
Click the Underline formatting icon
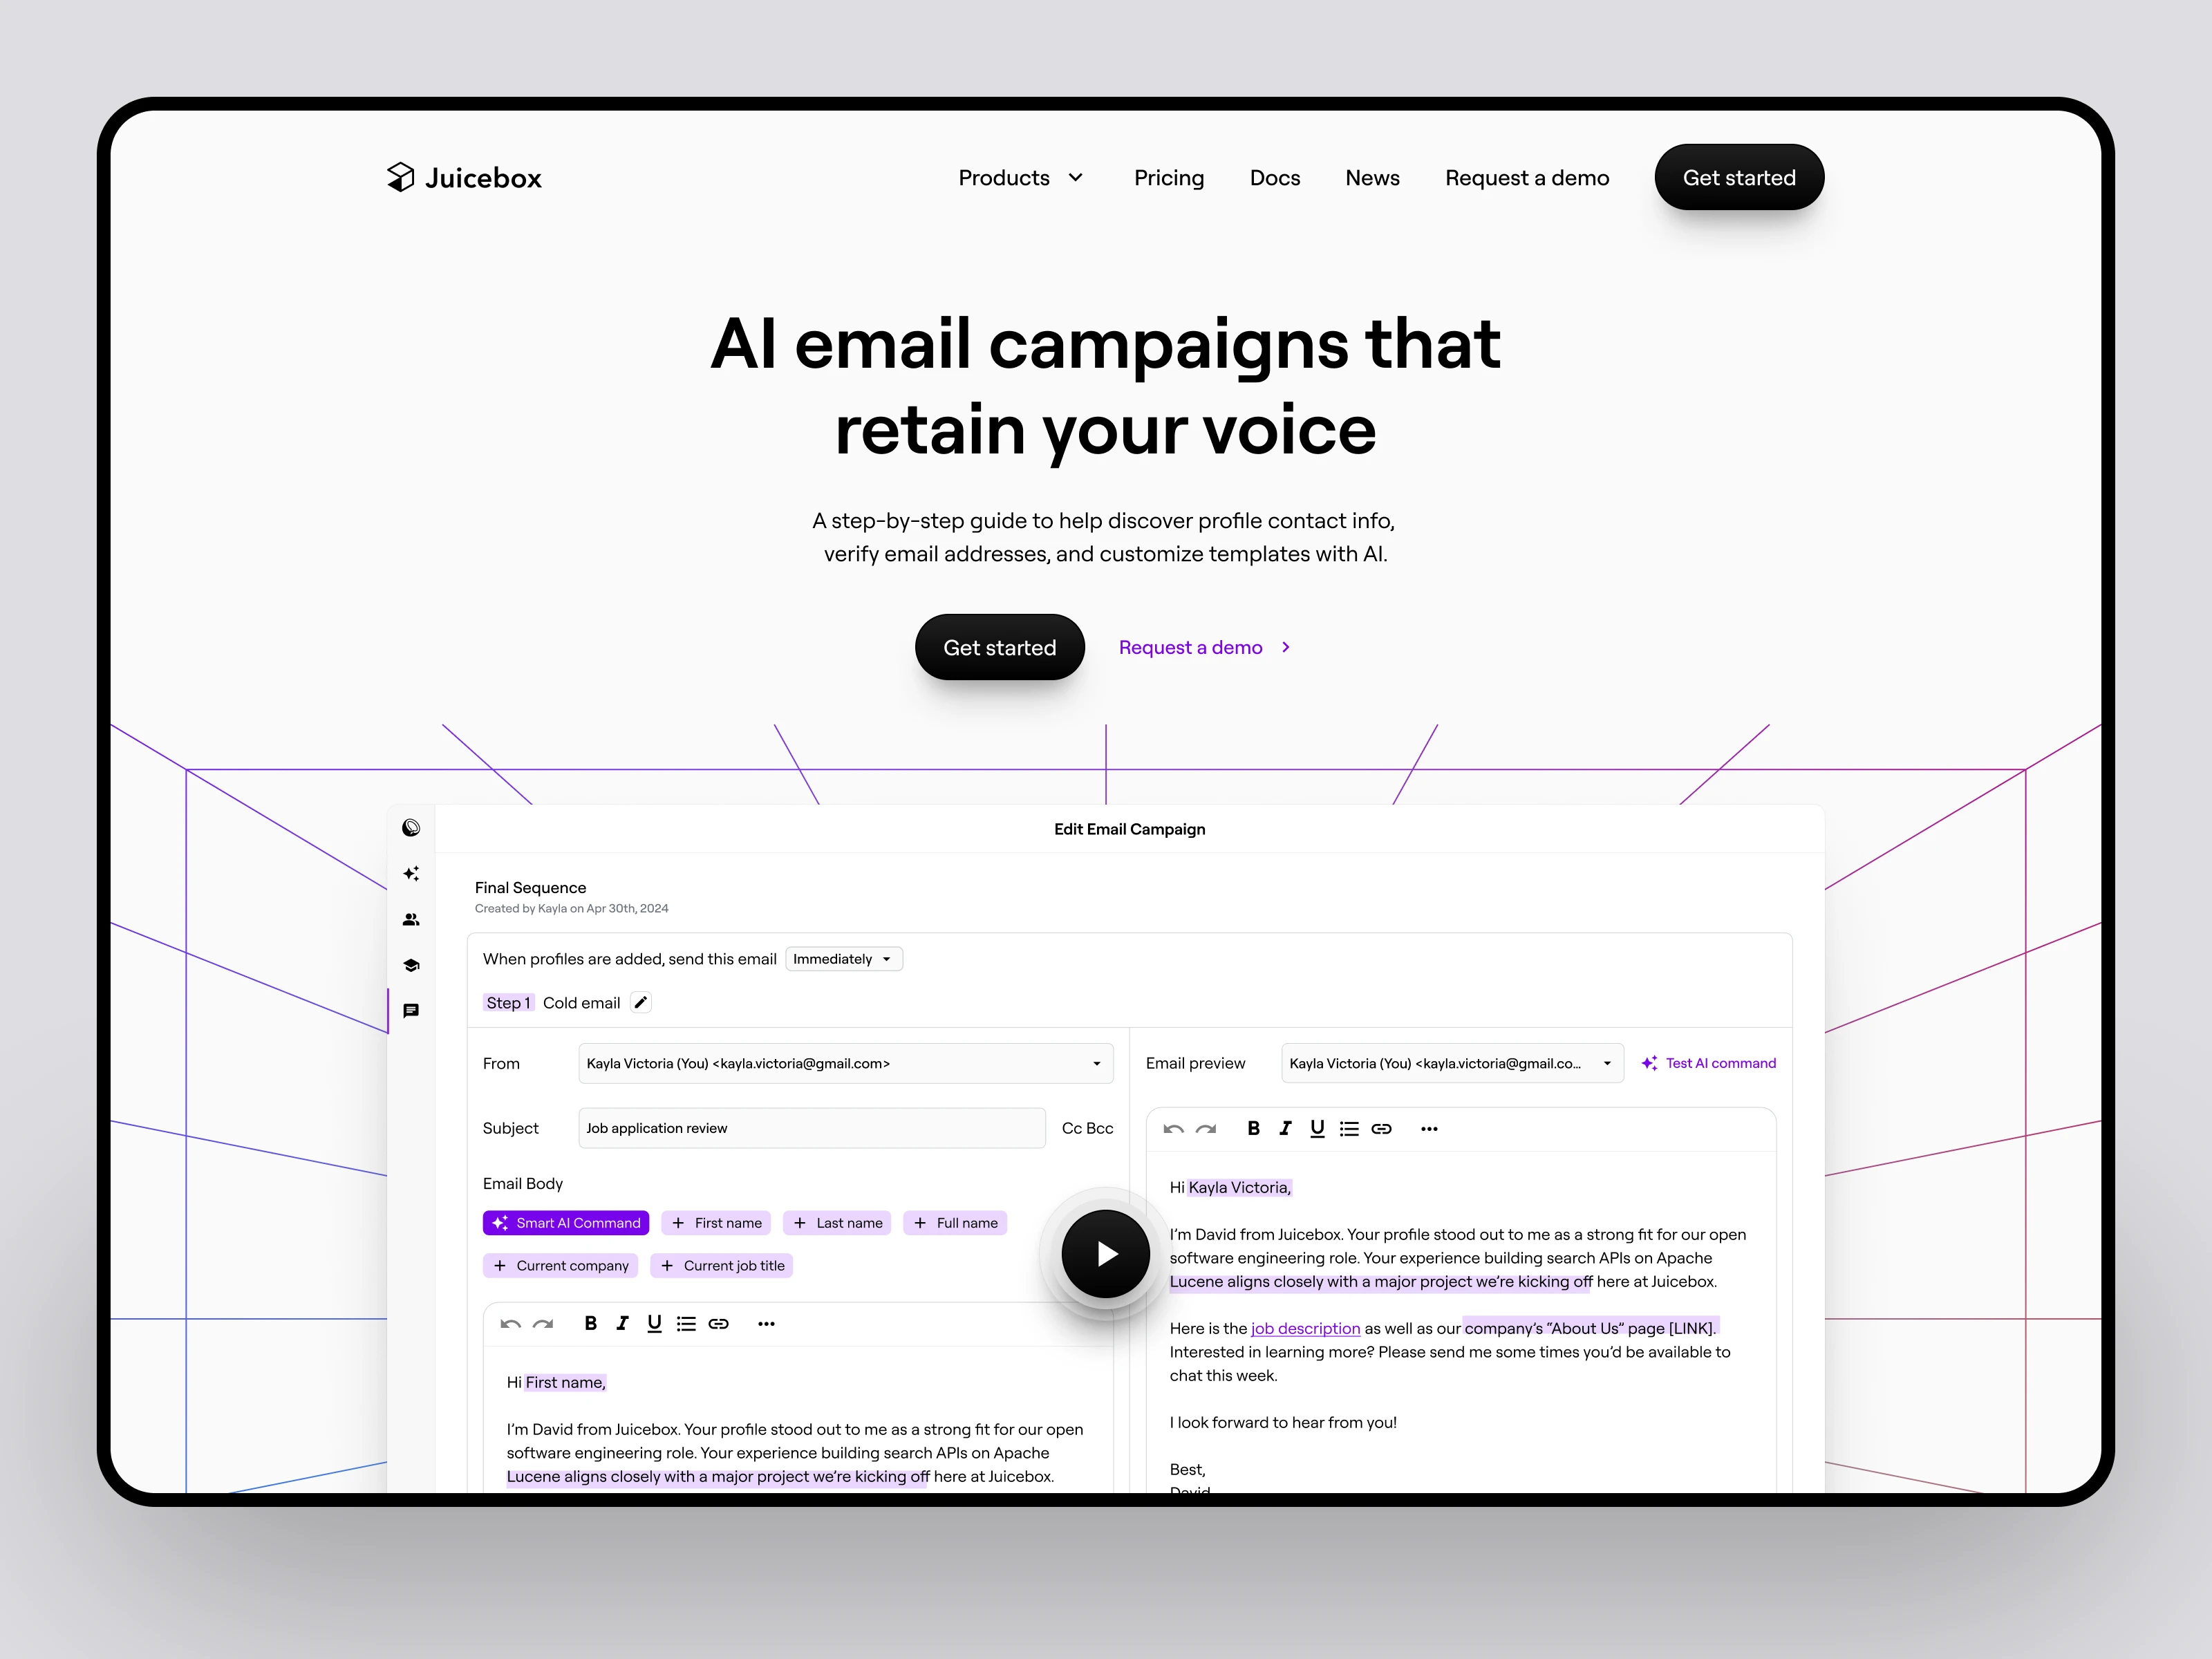click(653, 1326)
